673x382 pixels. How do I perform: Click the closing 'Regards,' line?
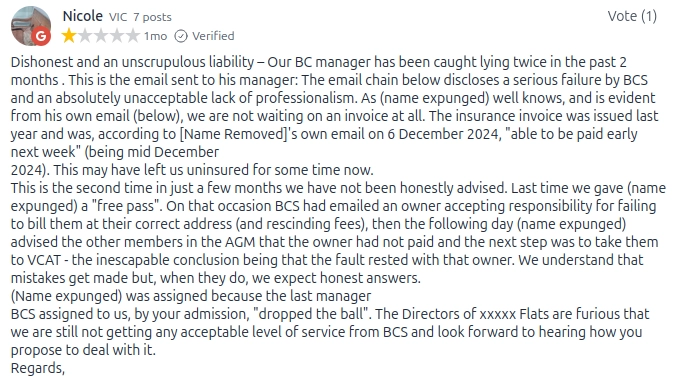coord(38,368)
